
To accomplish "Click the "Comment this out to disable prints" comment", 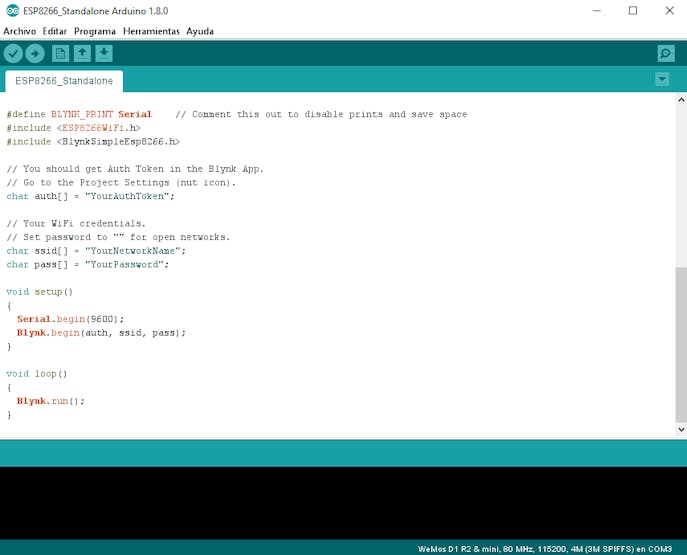I will (x=321, y=114).
